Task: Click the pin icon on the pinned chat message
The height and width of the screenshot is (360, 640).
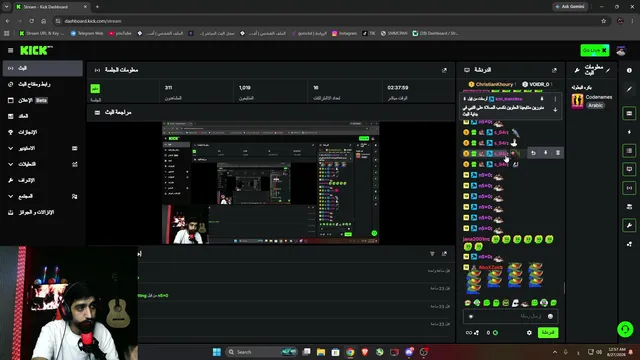Action: (x=542, y=99)
